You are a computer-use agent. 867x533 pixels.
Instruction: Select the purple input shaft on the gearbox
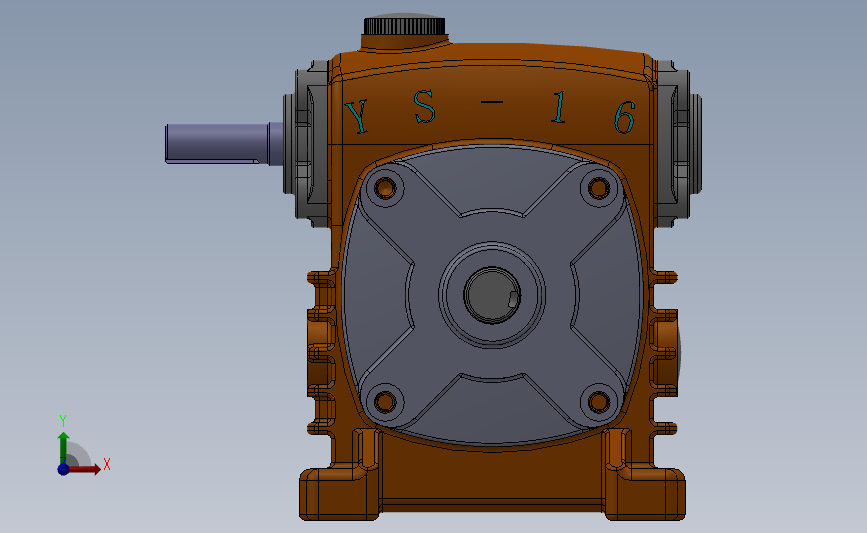tap(224, 143)
